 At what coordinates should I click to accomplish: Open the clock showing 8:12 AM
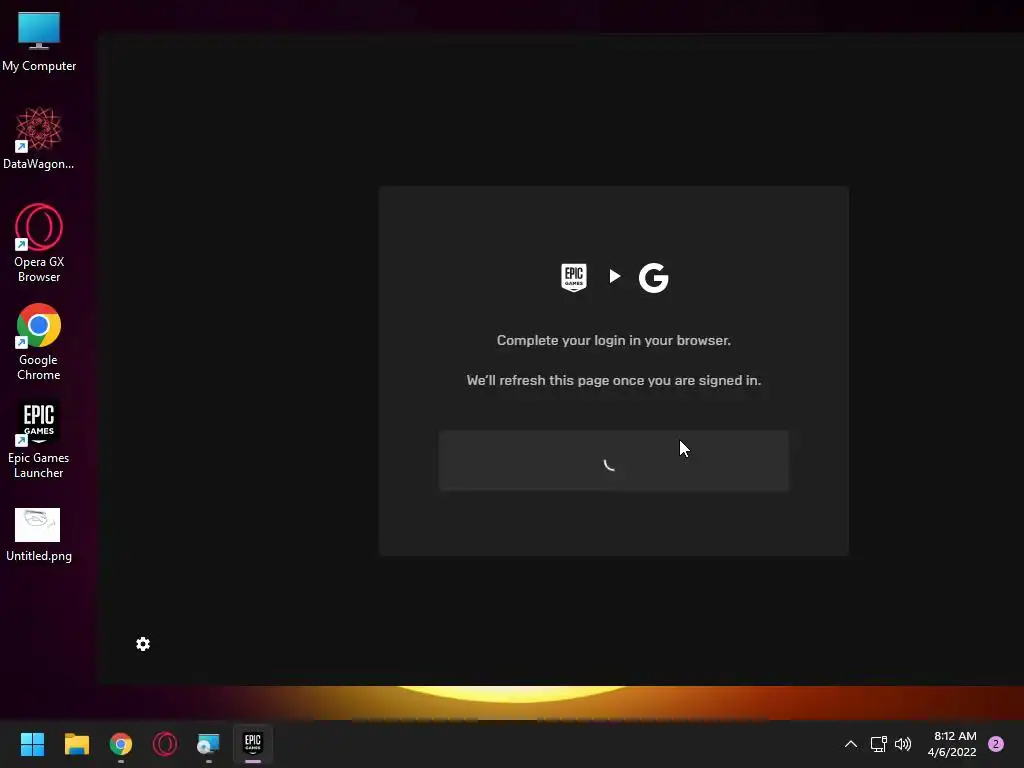tap(952, 744)
